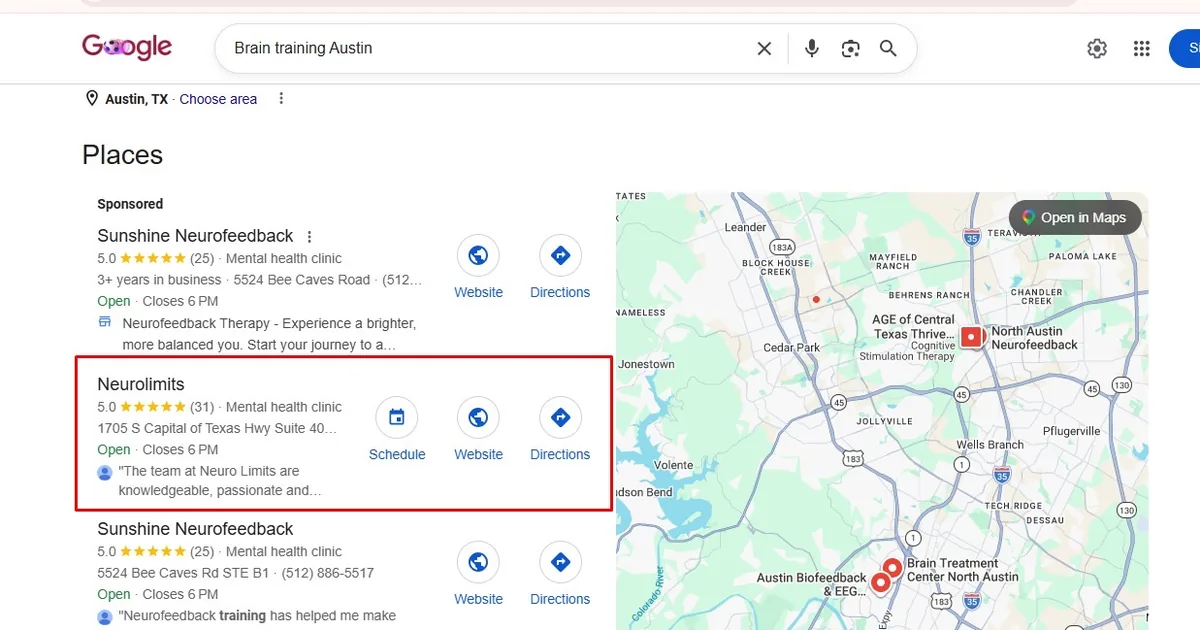Click the 5524 Bee Caves Rd STE B1 address

183,573
